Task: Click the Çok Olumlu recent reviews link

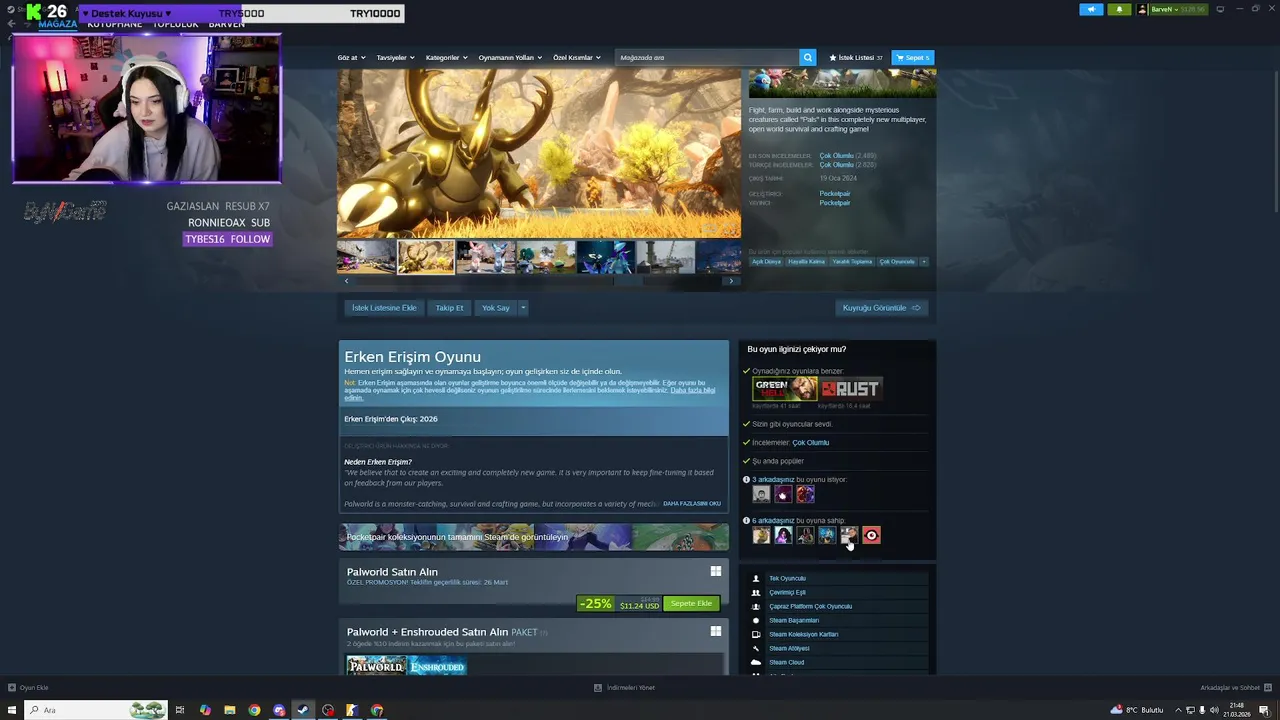Action: (x=836, y=156)
